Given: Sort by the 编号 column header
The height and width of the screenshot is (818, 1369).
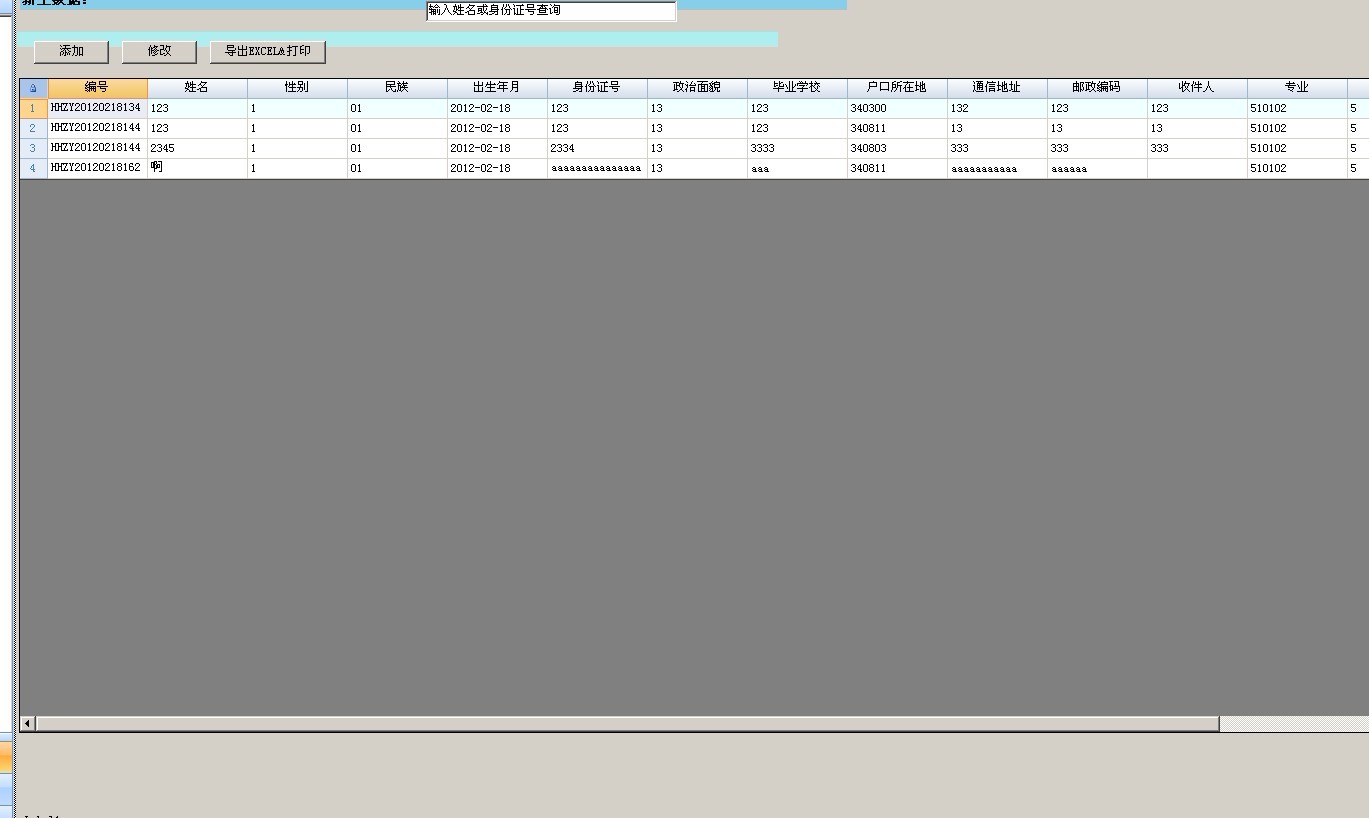Looking at the screenshot, I should [x=97, y=88].
